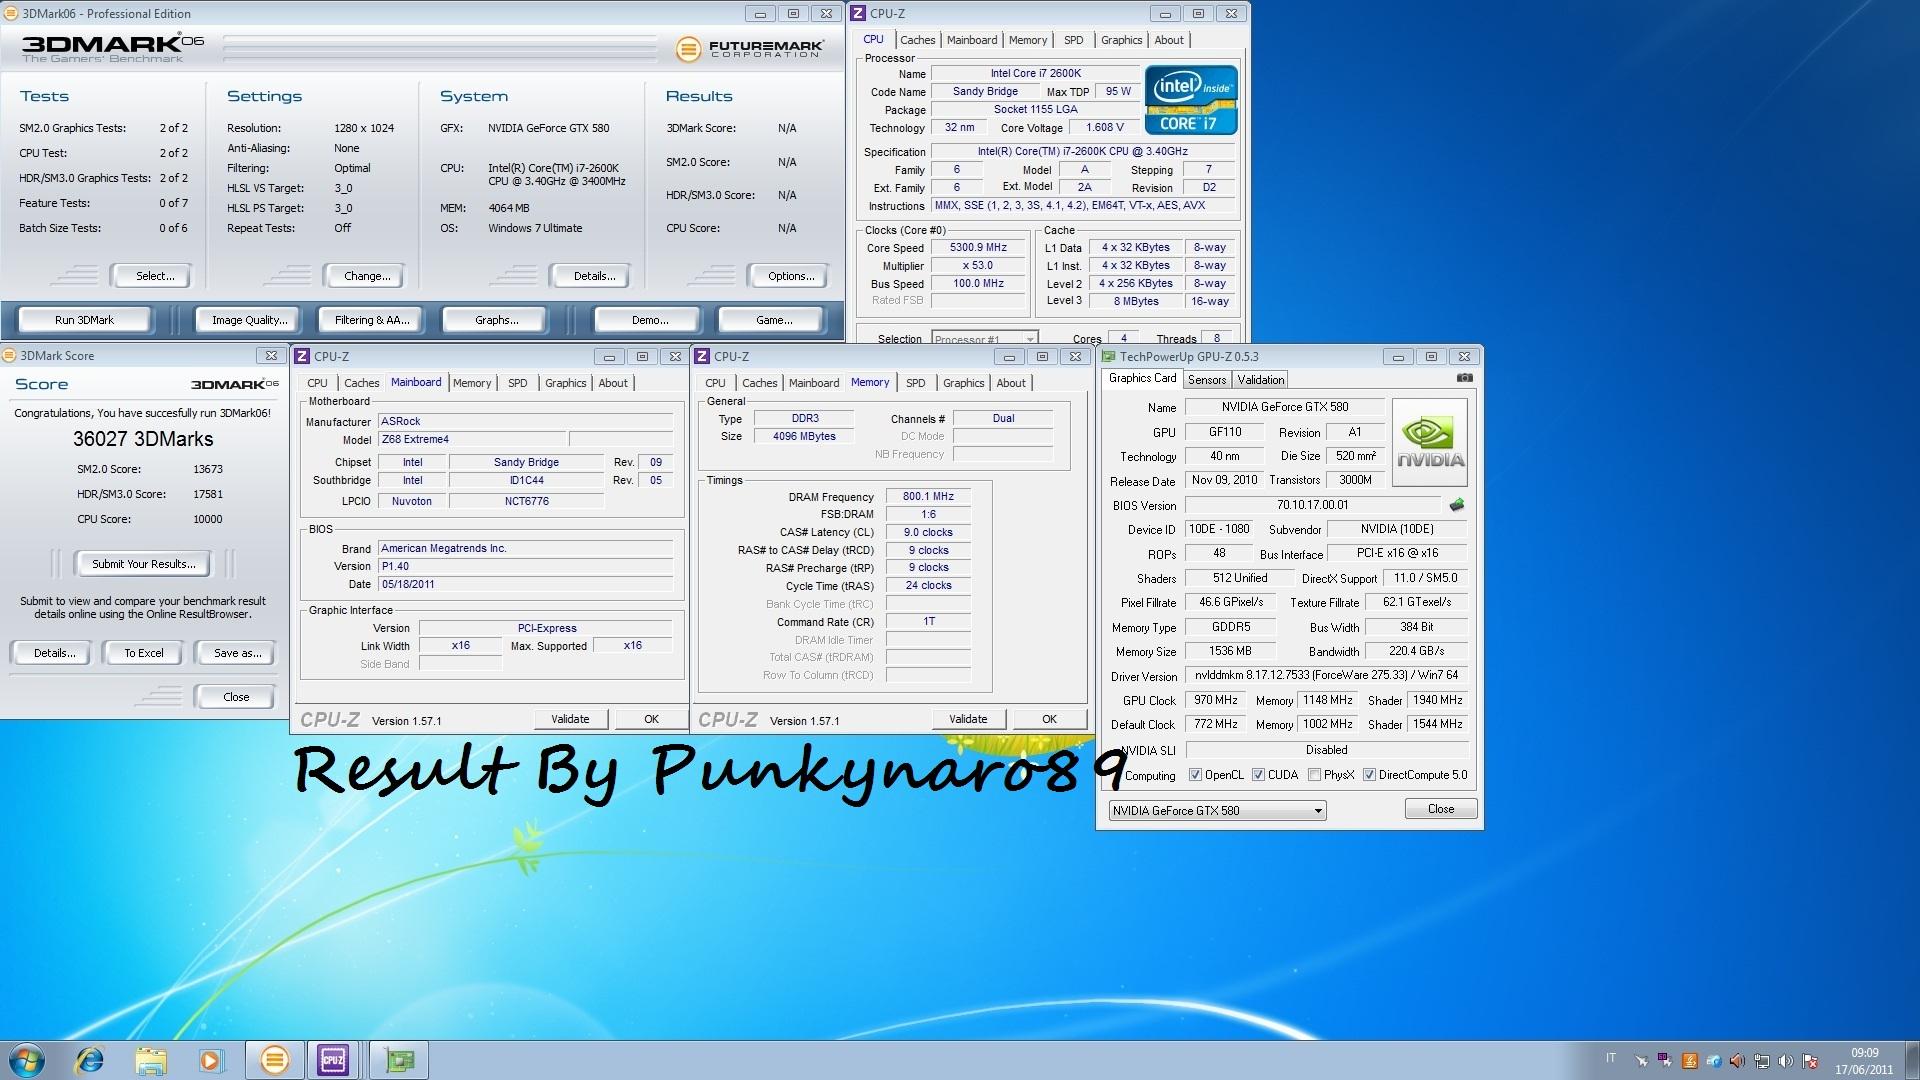Viewport: 1920px width, 1080px height.
Task: Click To Excel in 3DMark Score window
Action: [144, 653]
